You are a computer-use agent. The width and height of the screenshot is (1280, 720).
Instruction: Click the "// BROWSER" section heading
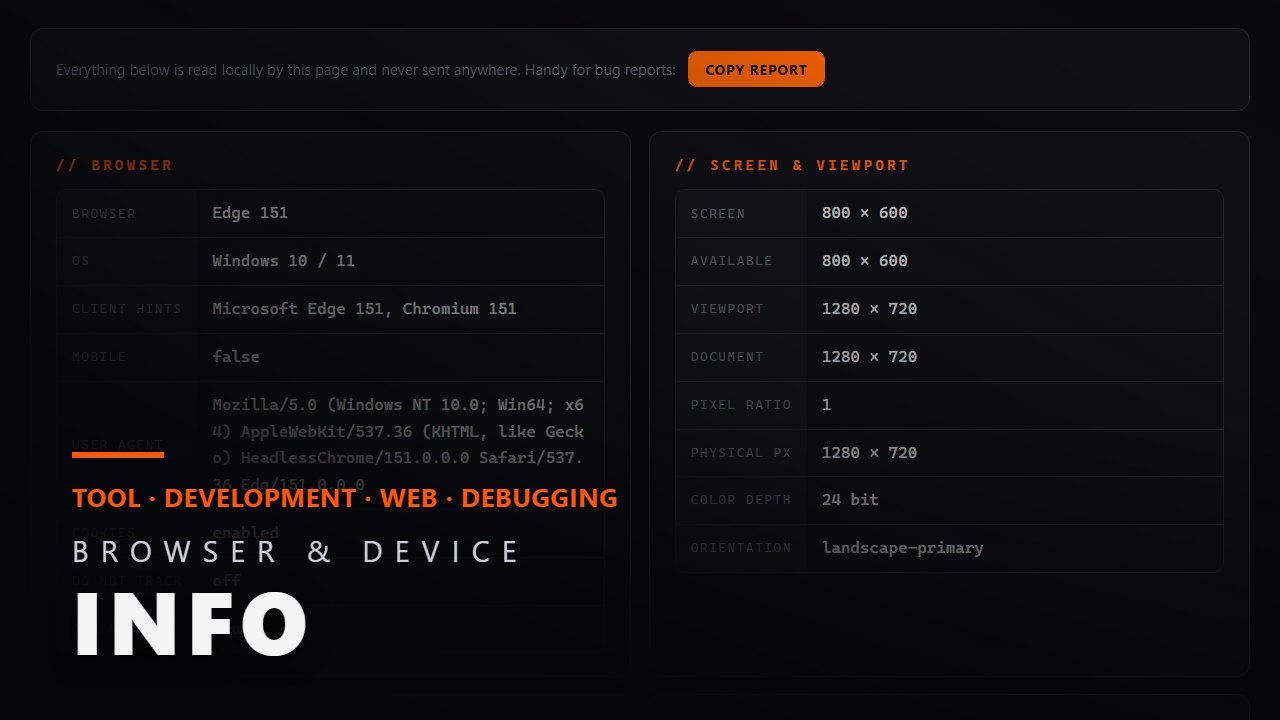[x=114, y=165]
